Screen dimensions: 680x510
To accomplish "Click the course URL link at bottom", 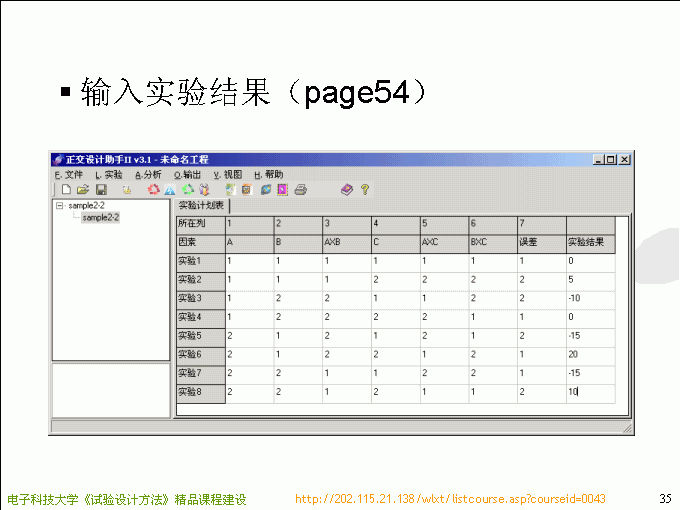I will click(x=450, y=499).
